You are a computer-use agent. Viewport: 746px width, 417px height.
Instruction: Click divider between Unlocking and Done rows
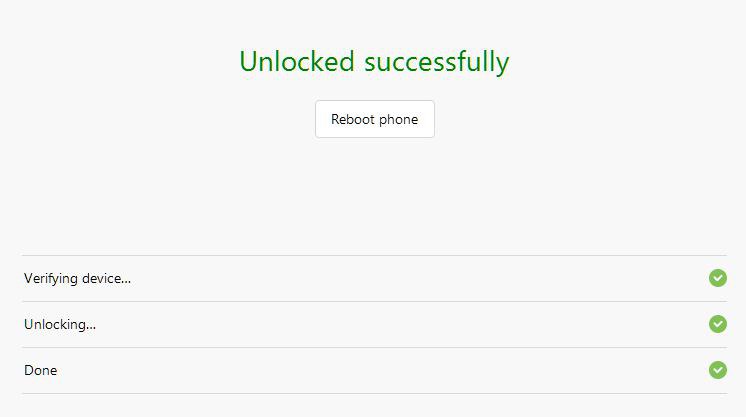click(374, 347)
